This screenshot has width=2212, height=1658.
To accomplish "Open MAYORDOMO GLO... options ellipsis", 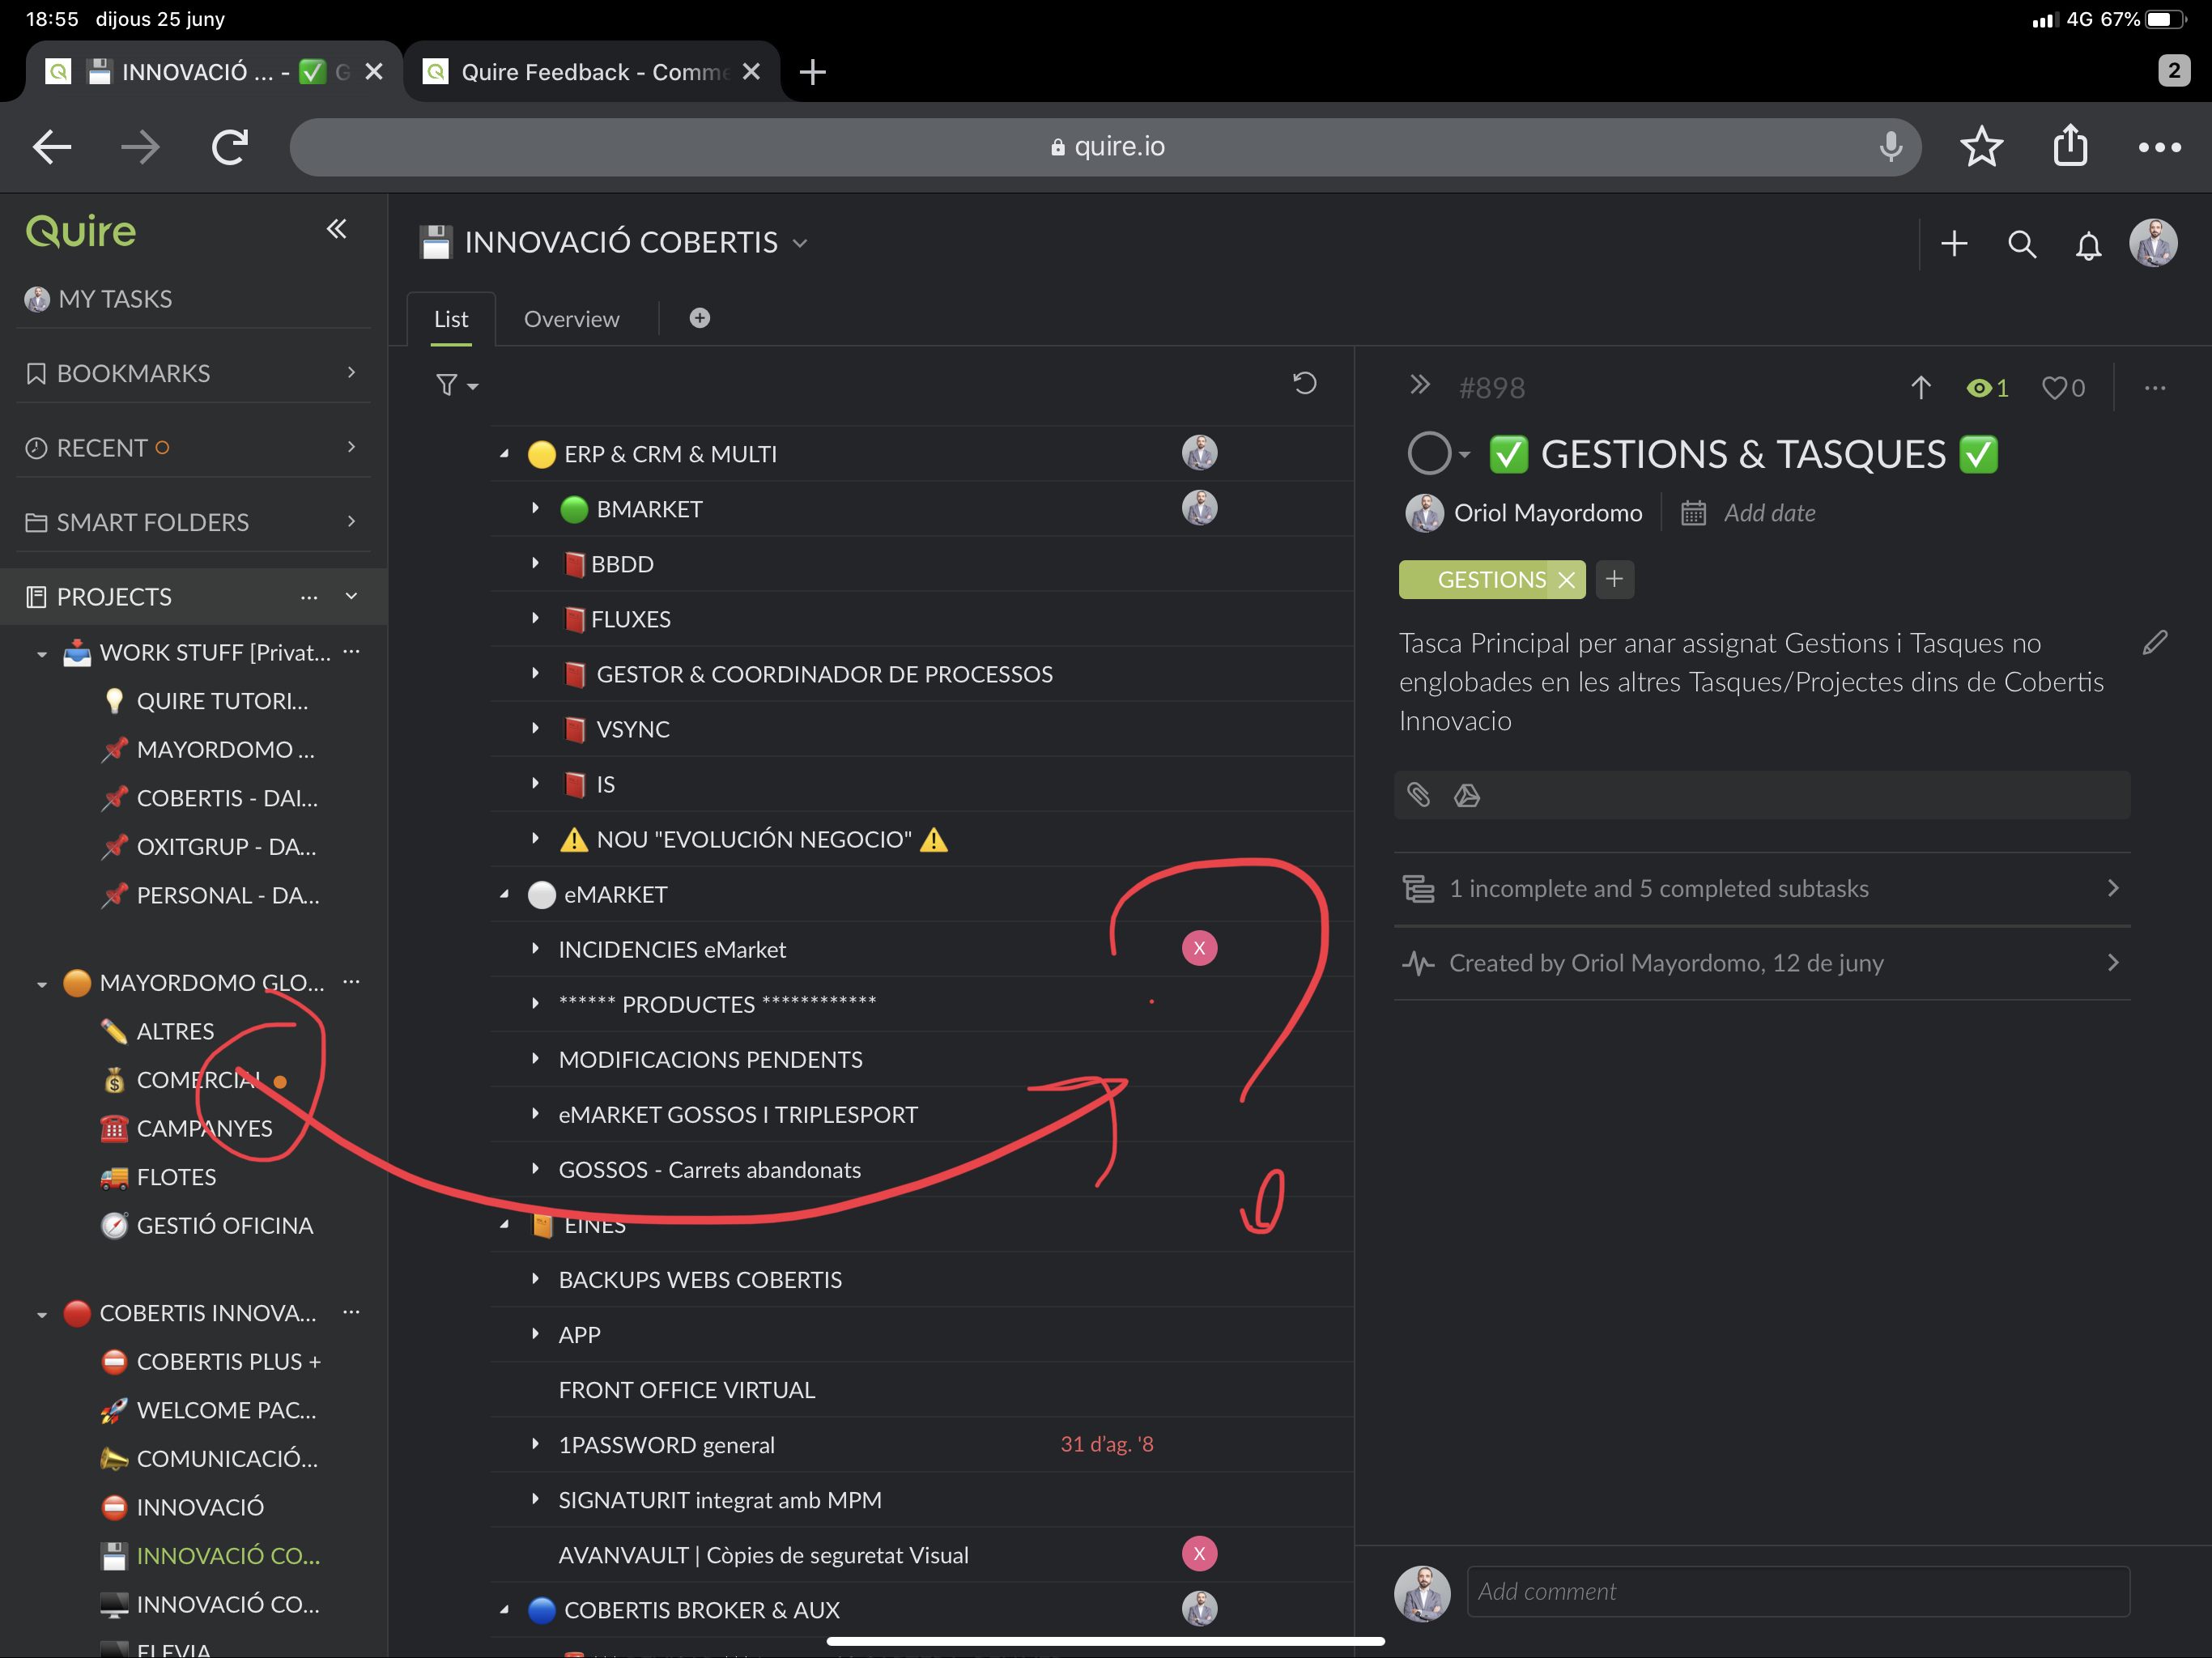I will (351, 981).
